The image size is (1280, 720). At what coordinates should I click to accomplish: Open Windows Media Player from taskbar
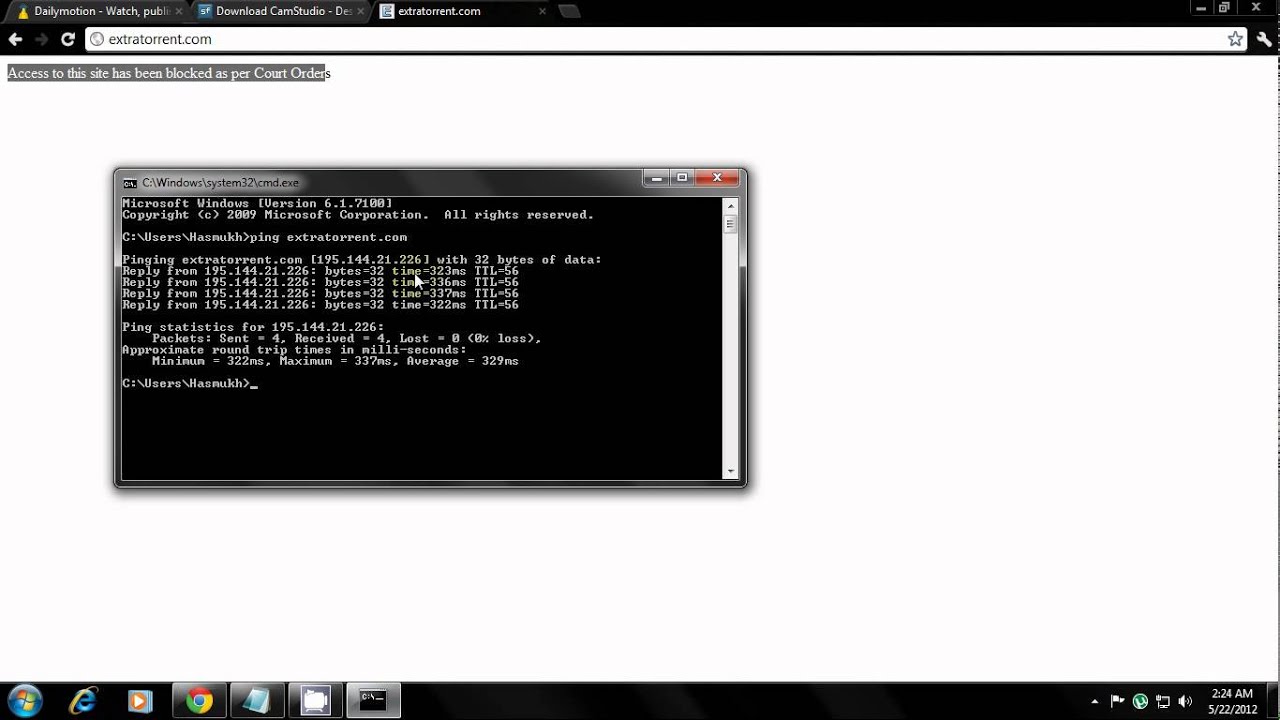tap(139, 701)
